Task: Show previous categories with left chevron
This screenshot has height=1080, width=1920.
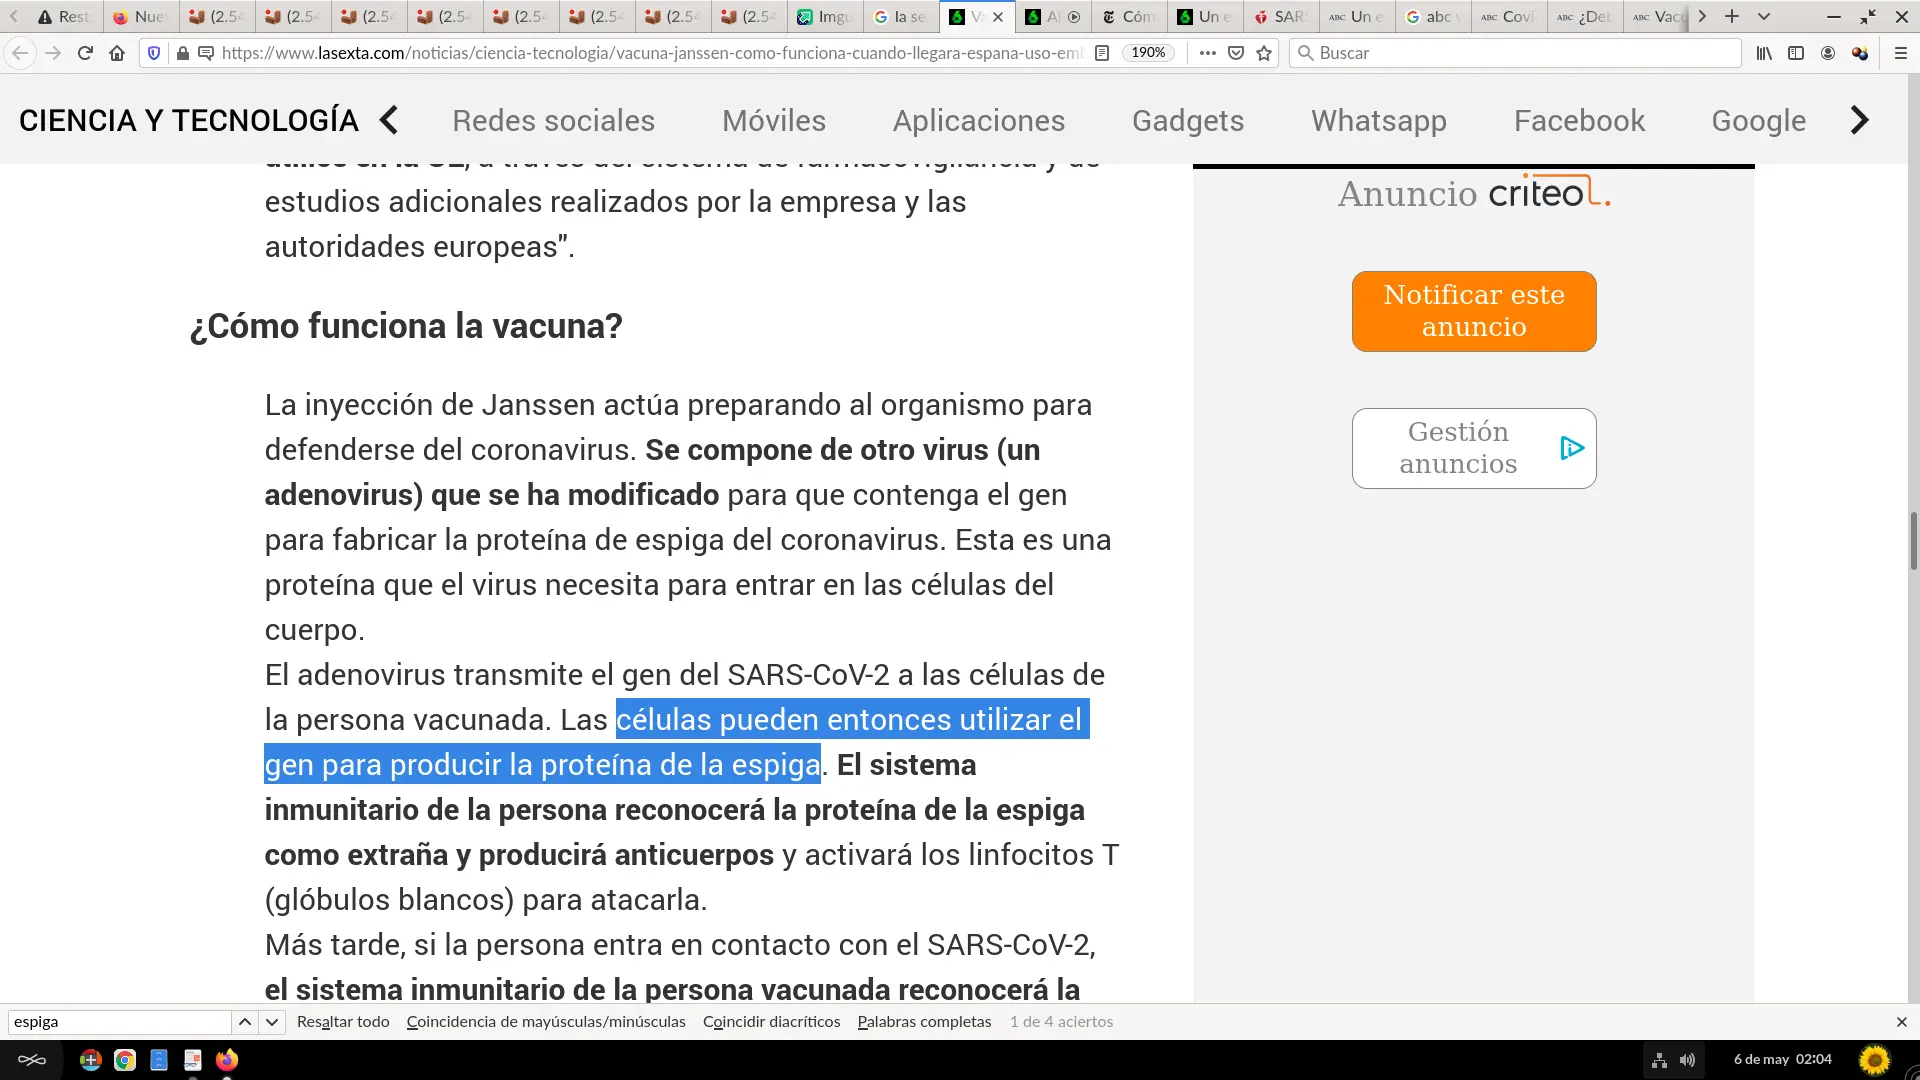Action: coord(389,120)
